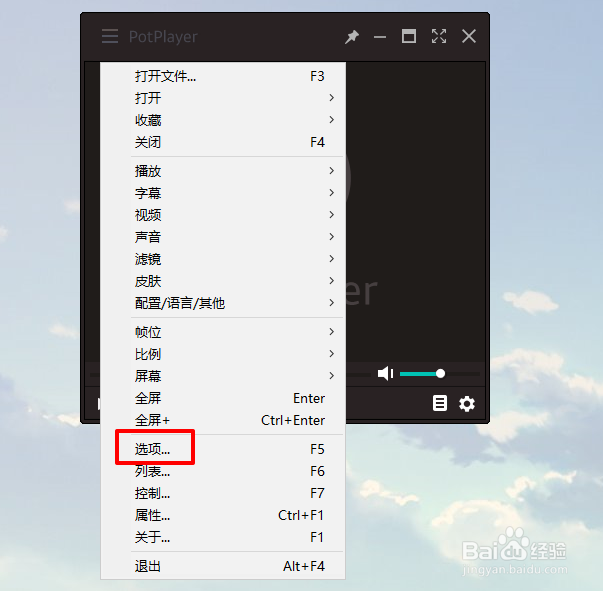This screenshot has height=591, width=603.
Task: Open the 比例 submenu
Action: pos(223,354)
